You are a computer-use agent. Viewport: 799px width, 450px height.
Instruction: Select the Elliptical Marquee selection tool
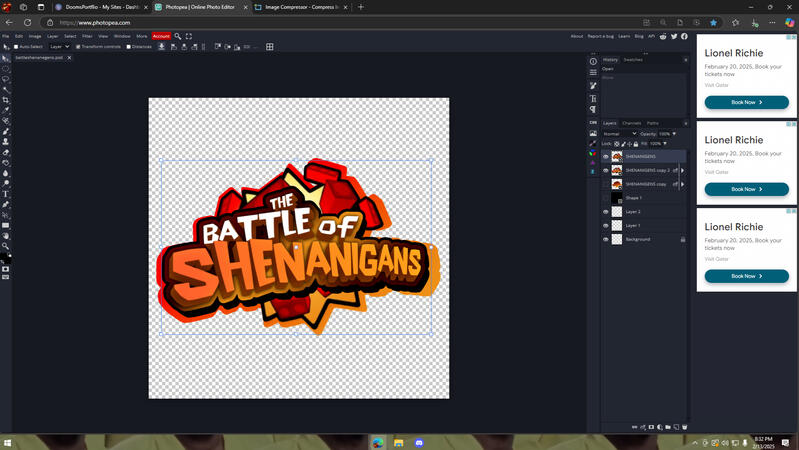click(x=6, y=69)
